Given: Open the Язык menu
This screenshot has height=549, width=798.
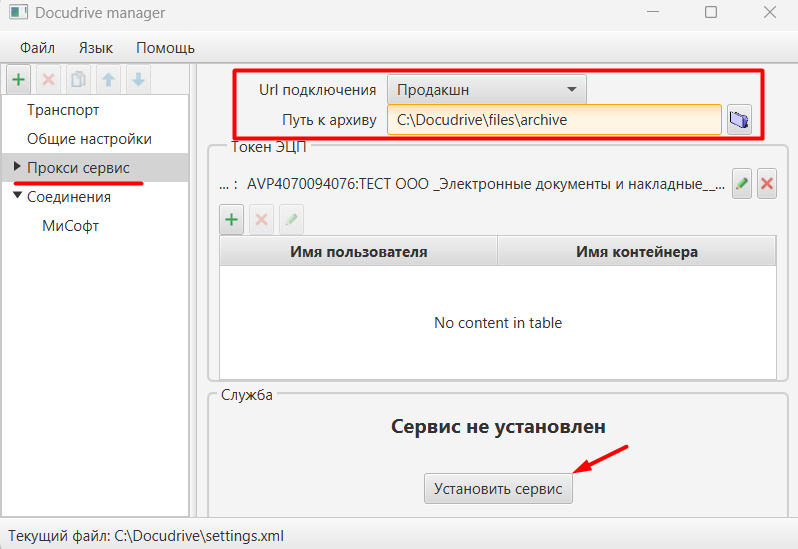Looking at the screenshot, I should 96,48.
